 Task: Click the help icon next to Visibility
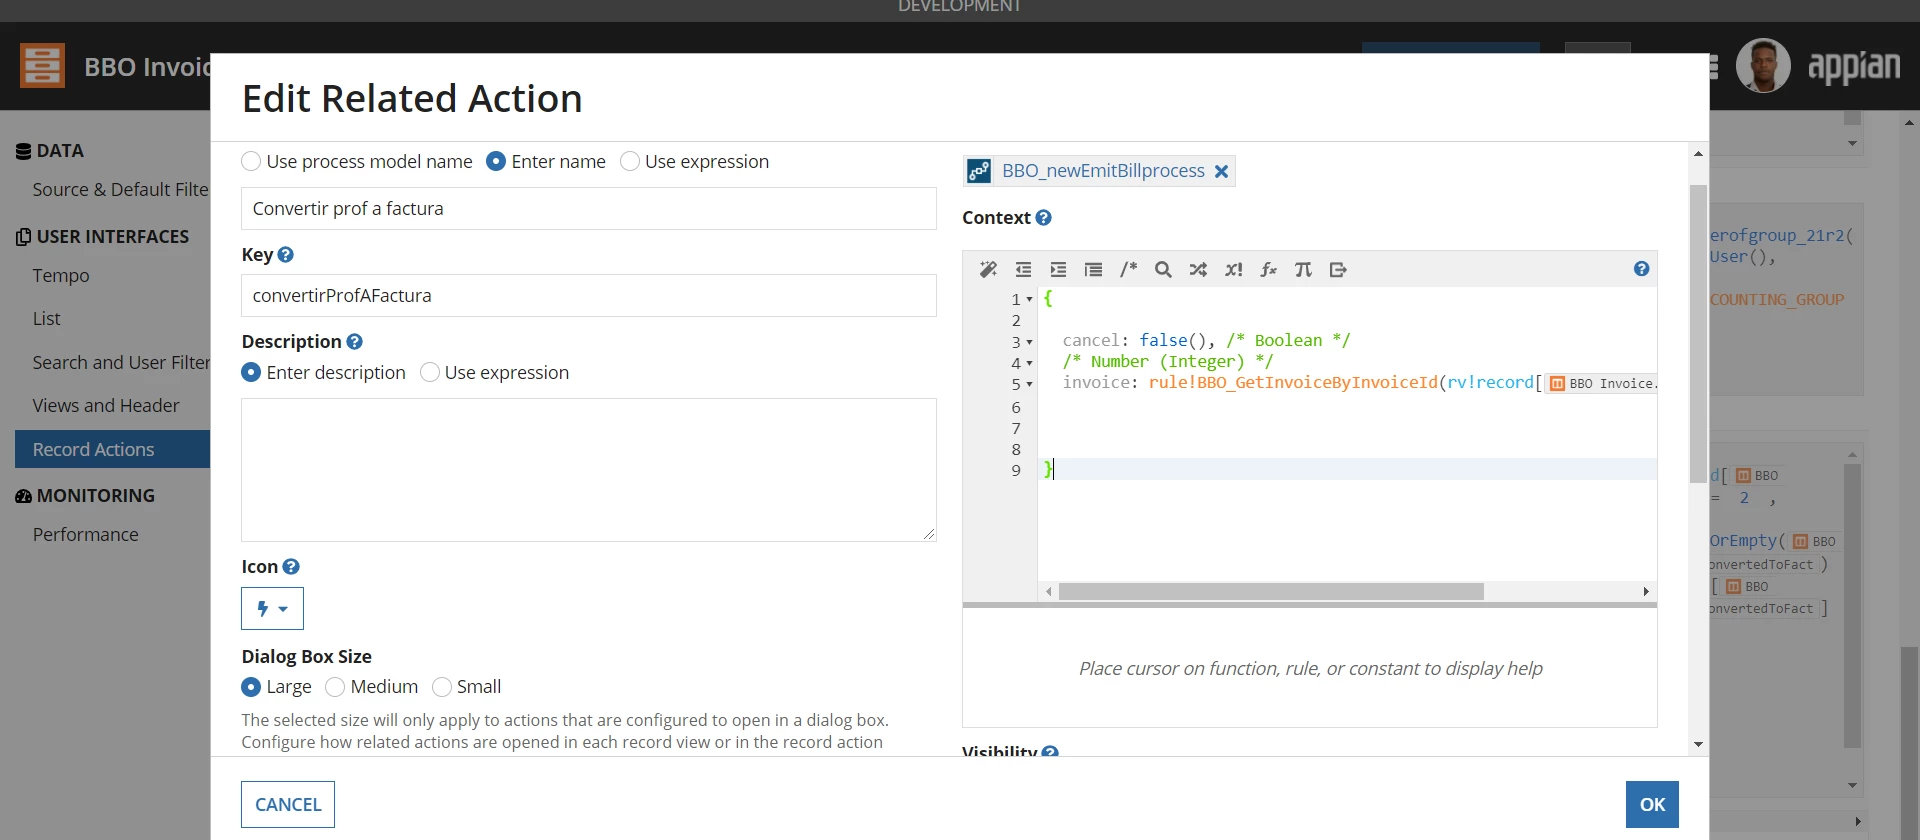tap(1050, 751)
